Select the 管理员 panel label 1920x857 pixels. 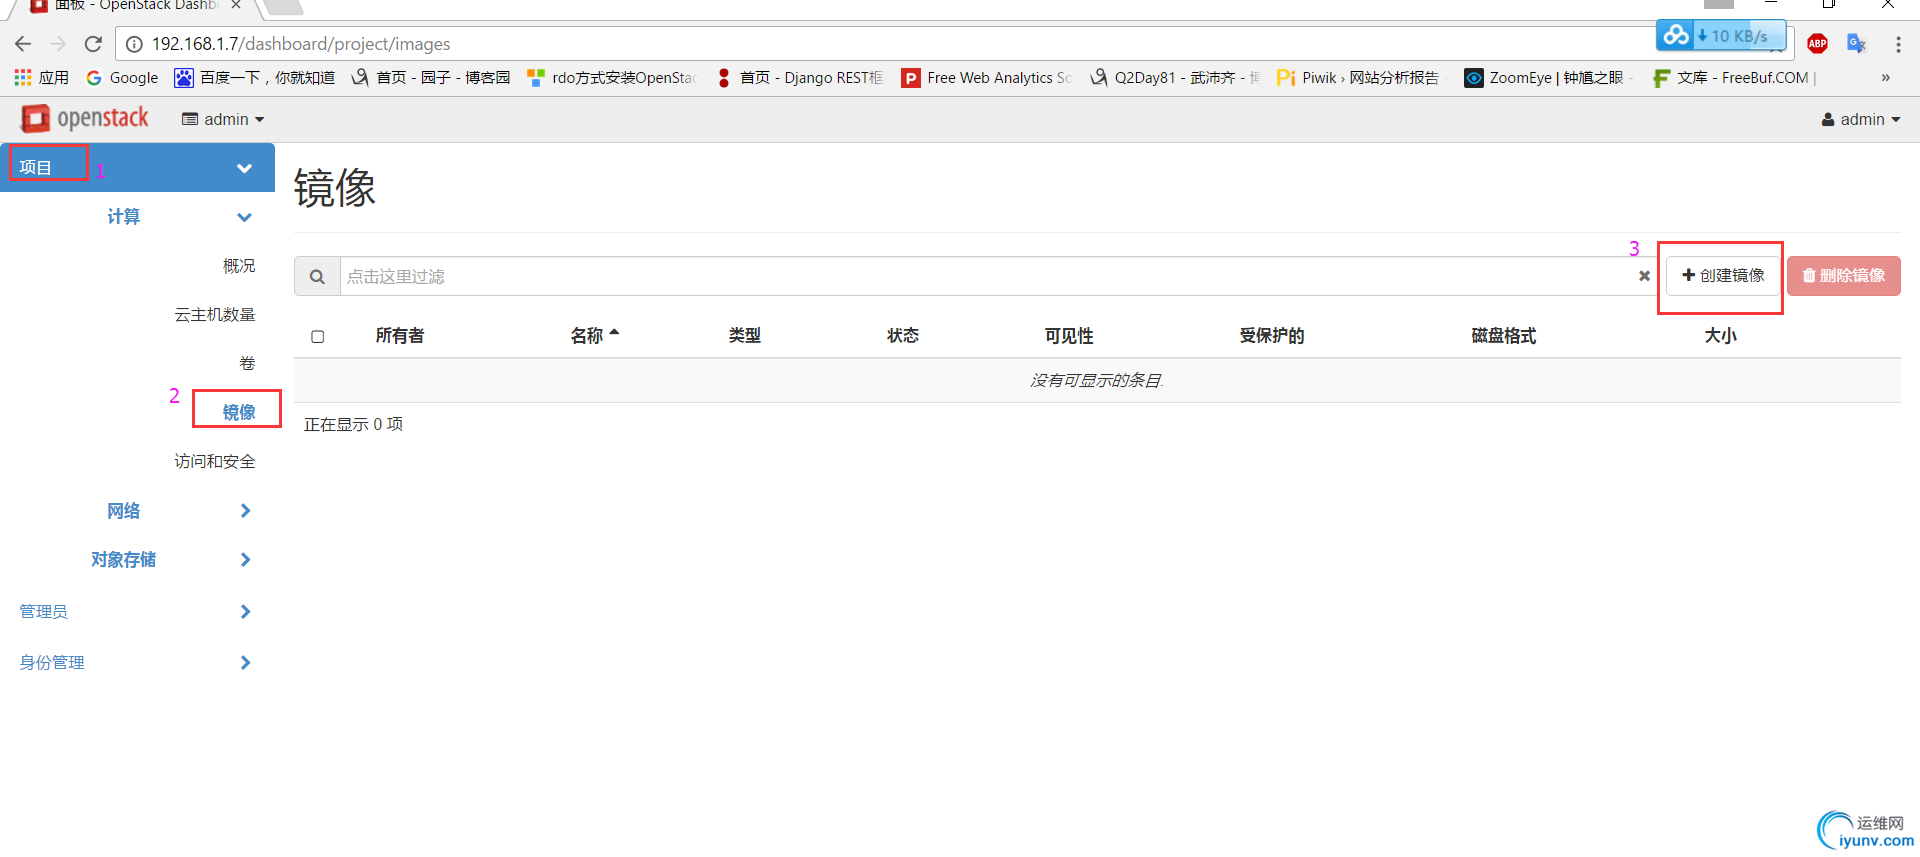pos(44,611)
